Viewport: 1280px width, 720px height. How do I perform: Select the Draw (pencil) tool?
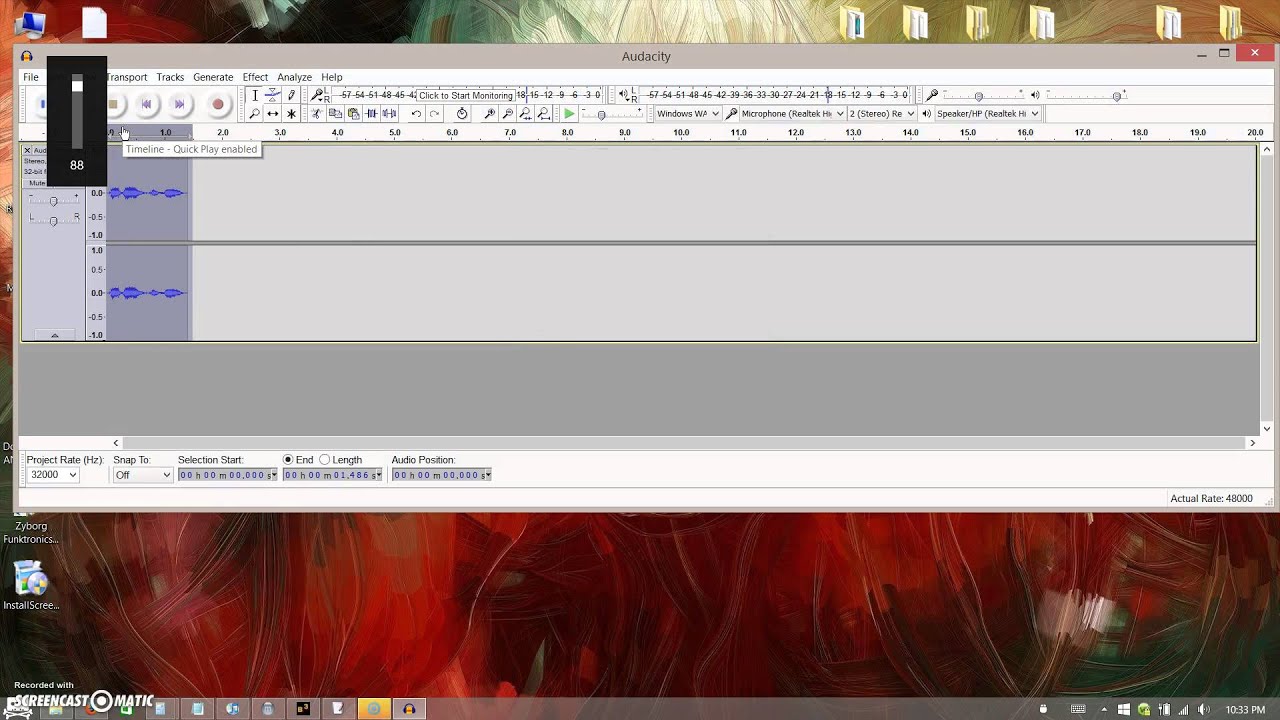coord(291,95)
